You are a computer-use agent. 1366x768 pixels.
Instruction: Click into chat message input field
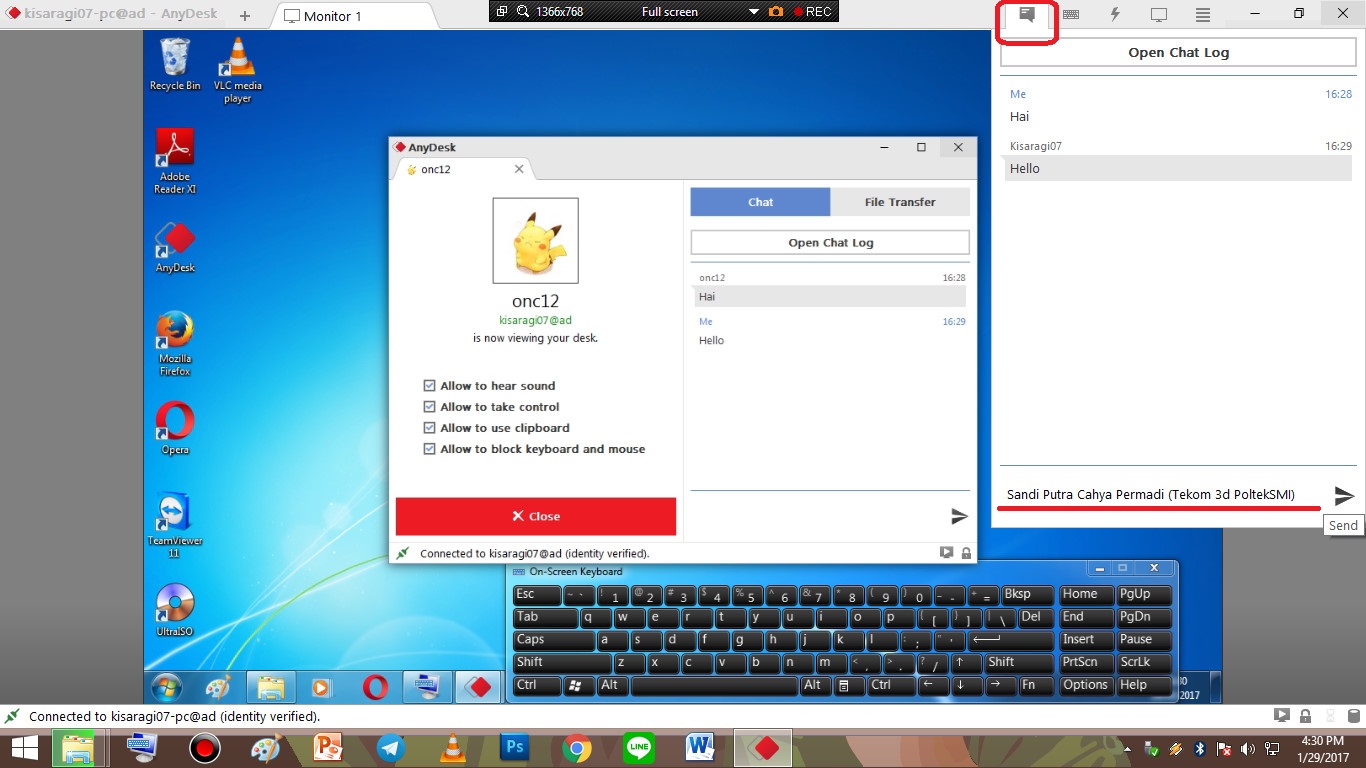(1162, 495)
